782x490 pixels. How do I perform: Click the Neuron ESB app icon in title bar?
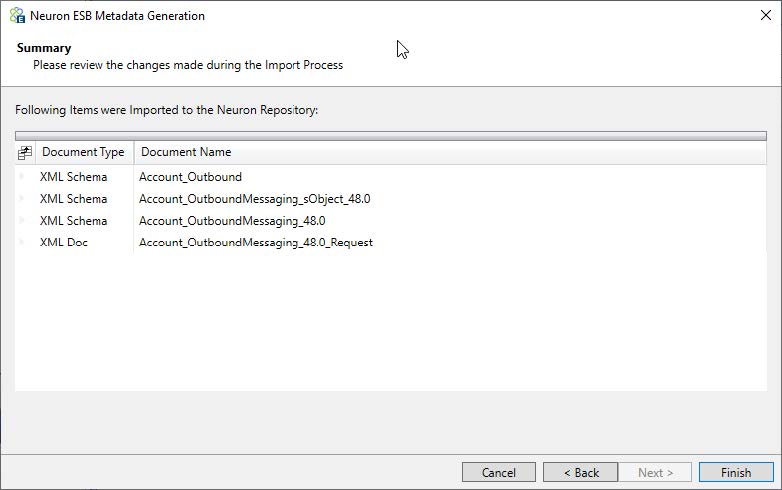[x=17, y=15]
